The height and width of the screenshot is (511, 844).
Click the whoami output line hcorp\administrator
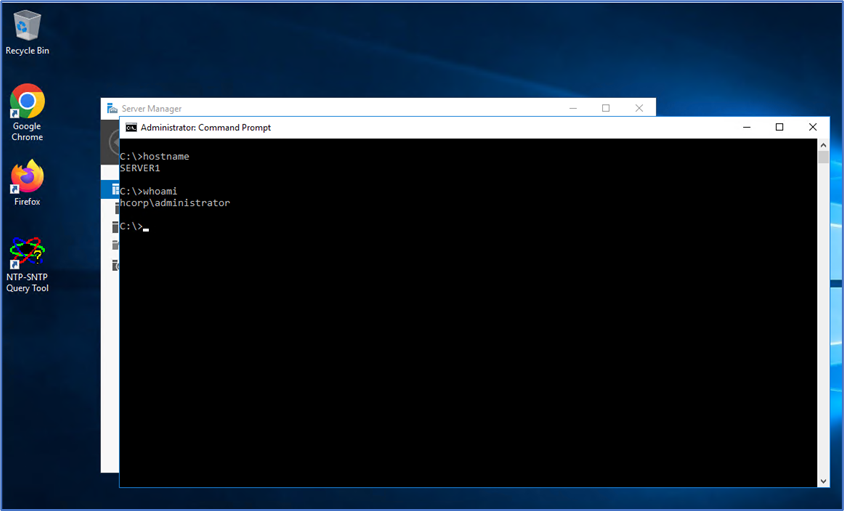coord(174,203)
